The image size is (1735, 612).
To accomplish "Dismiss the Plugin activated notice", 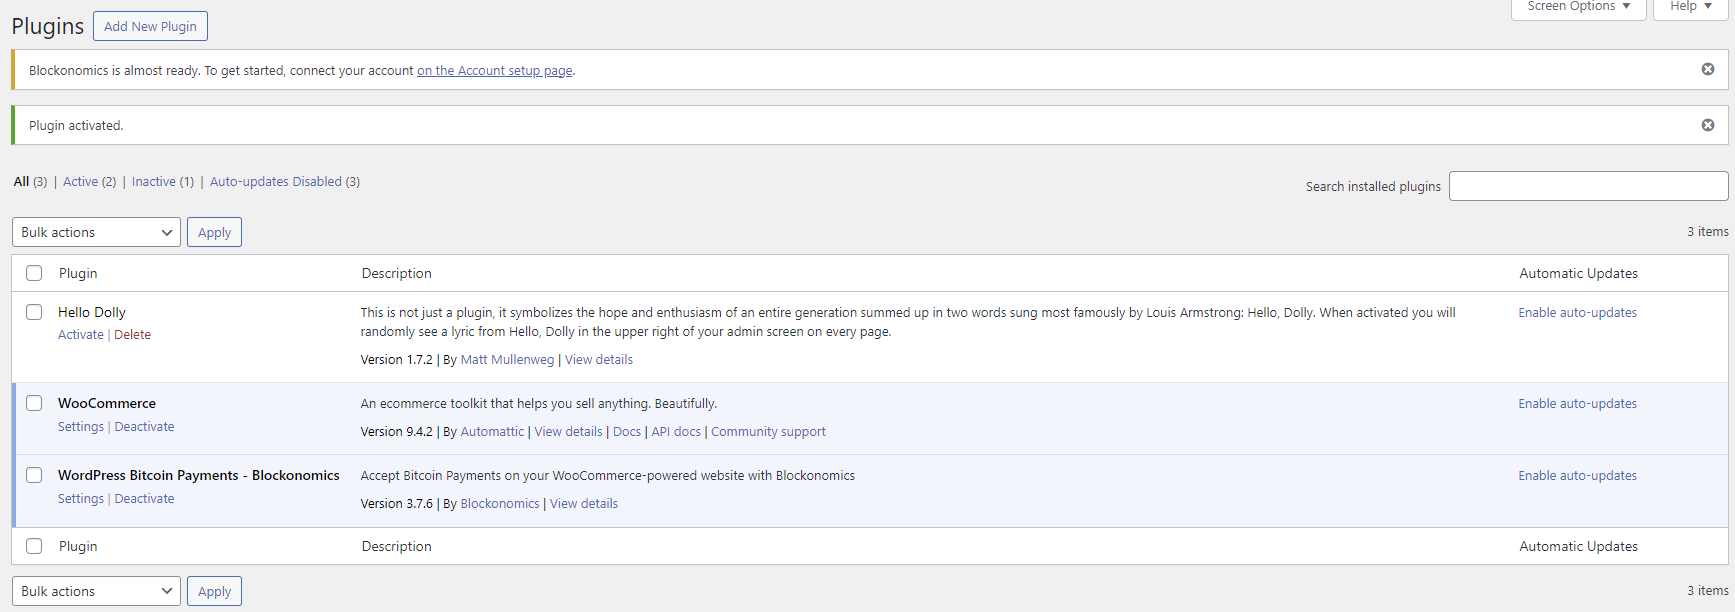I will [x=1708, y=125].
